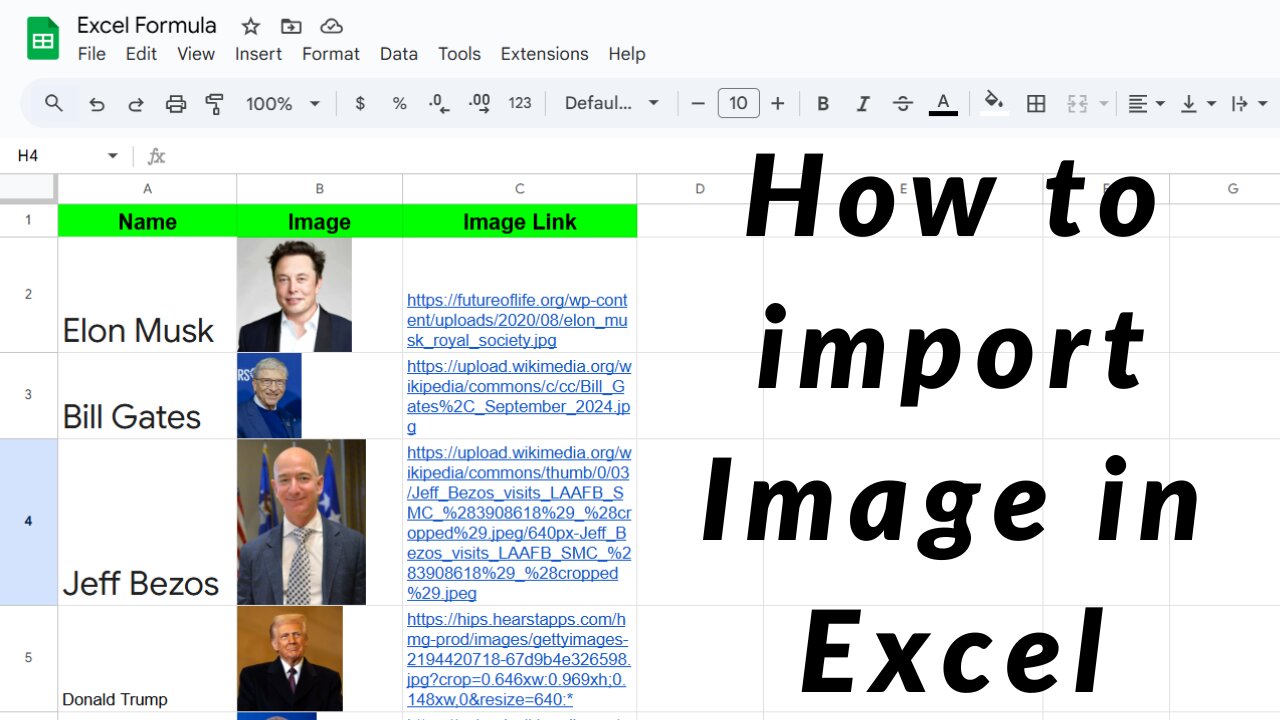Click the redo arrow
Screen dimensions: 1280x720
click(x=136, y=103)
